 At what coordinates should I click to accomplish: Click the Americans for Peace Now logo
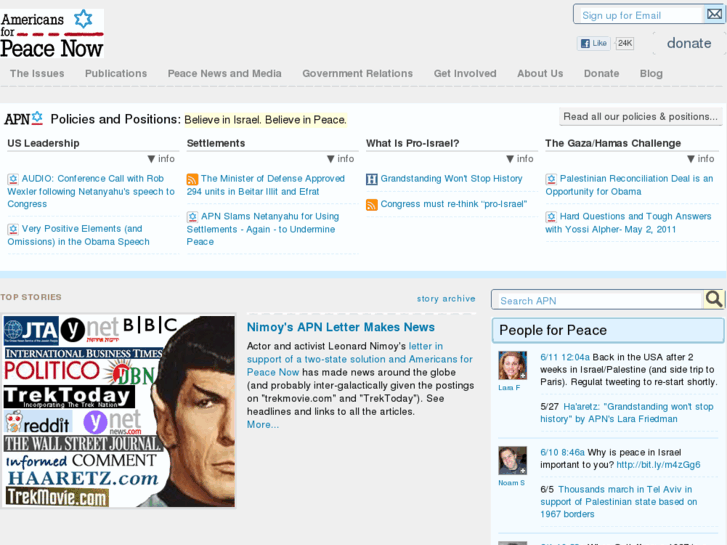[x=51, y=34]
